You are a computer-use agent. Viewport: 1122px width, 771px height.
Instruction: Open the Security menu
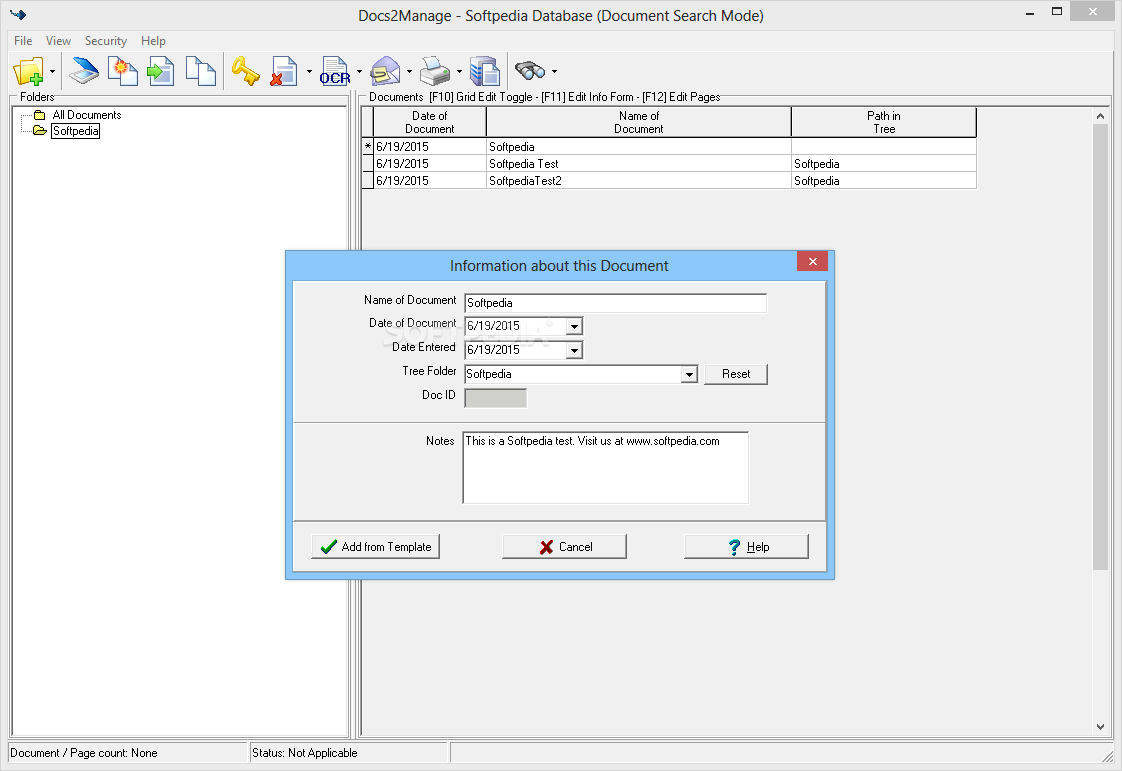pos(106,41)
